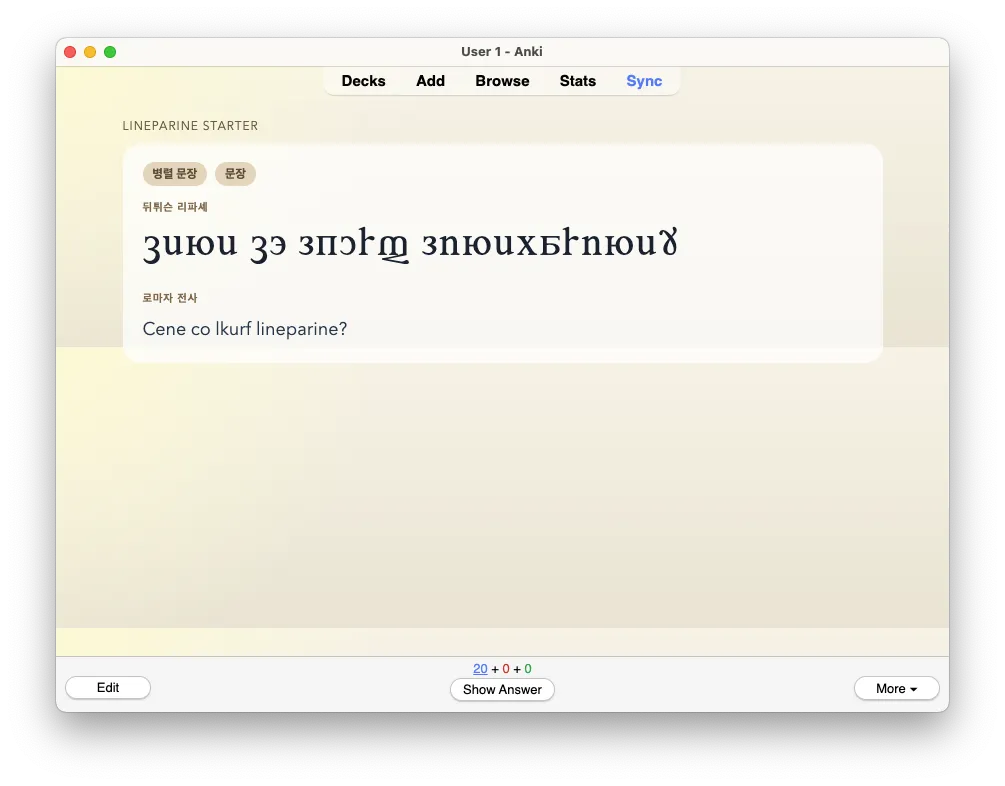
Task: Switch to the Decks screen
Action: coord(363,81)
